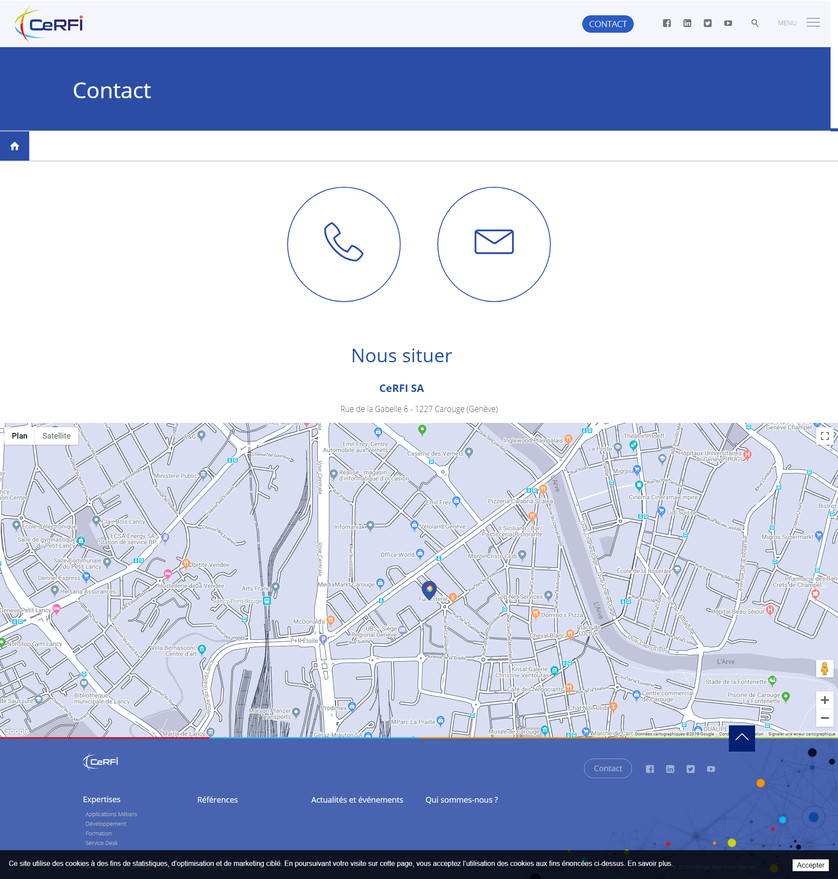Open Formation footer link
Image resolution: width=838 pixels, height=879 pixels.
pyautogui.click(x=99, y=833)
